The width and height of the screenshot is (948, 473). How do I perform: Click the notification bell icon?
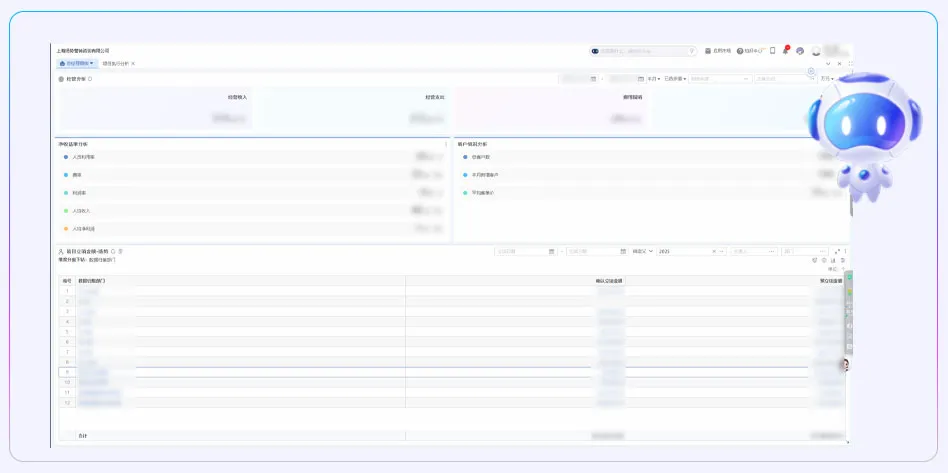[785, 50]
